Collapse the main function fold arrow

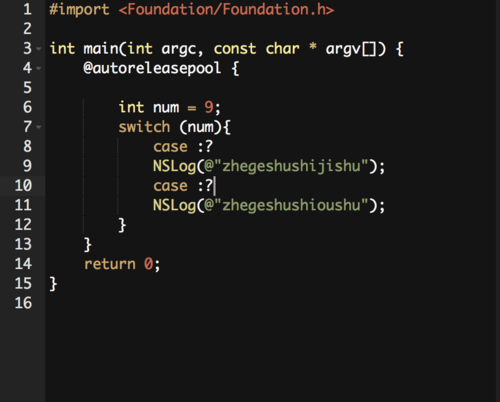pyautogui.click(x=39, y=49)
